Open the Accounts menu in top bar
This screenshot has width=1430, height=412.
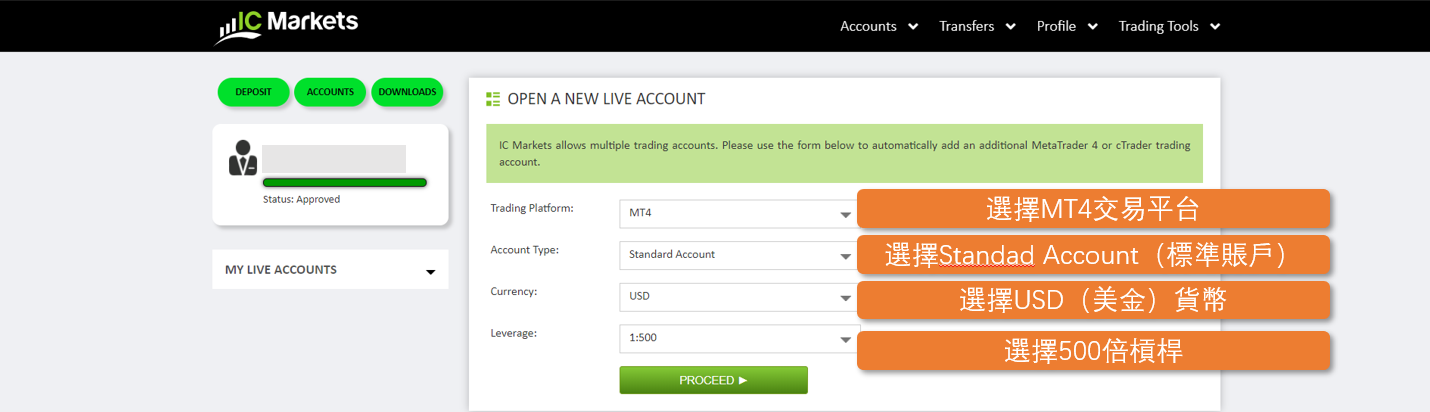click(879, 26)
